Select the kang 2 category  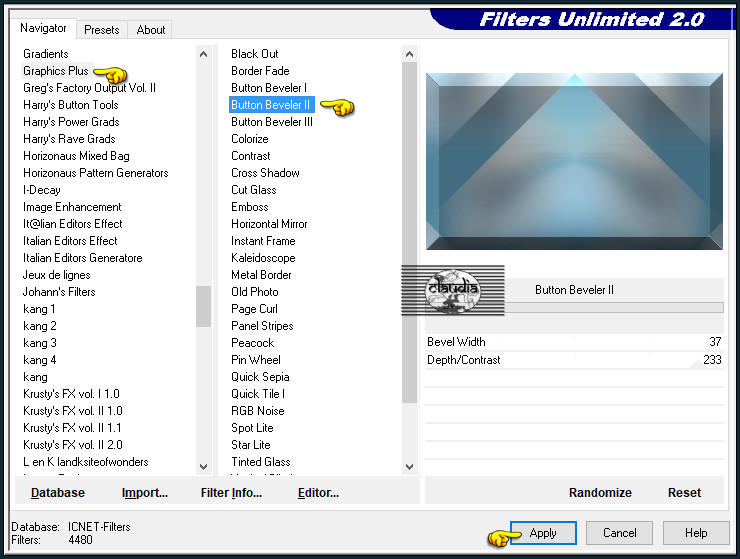[x=40, y=326]
